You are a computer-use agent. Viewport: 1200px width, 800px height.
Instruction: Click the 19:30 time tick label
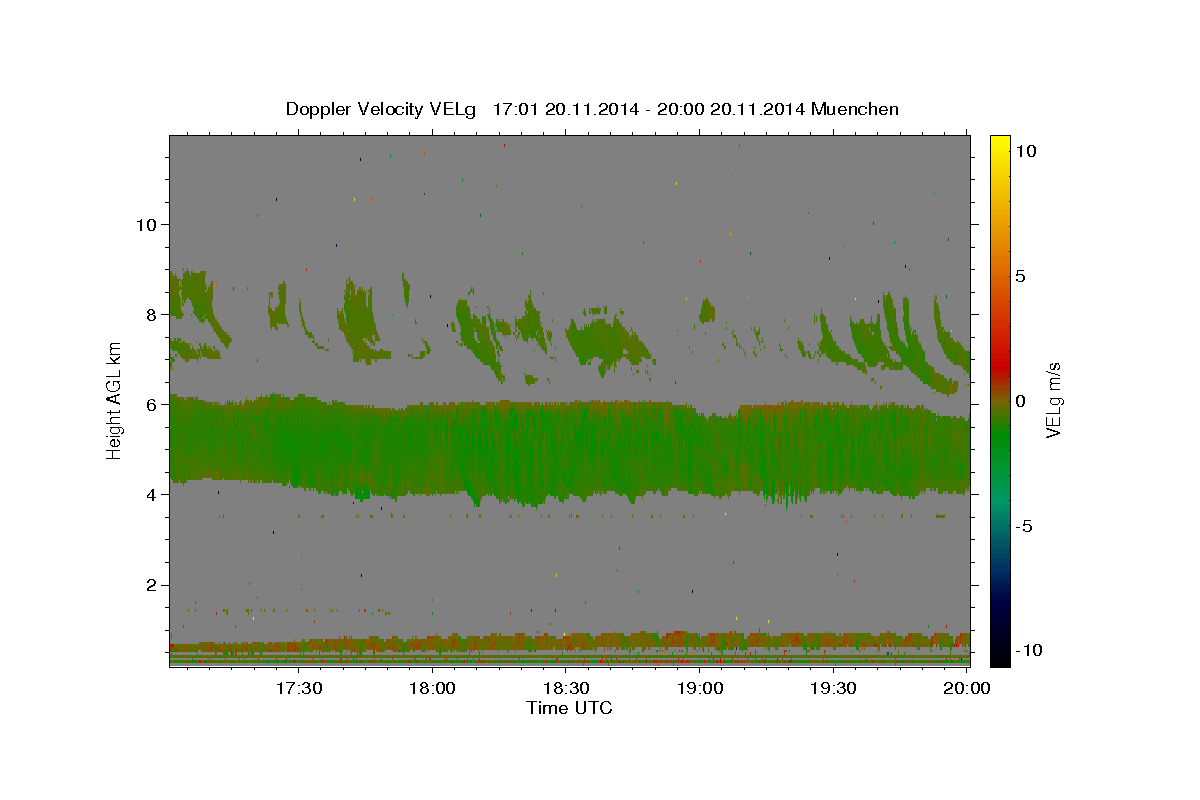pos(835,688)
